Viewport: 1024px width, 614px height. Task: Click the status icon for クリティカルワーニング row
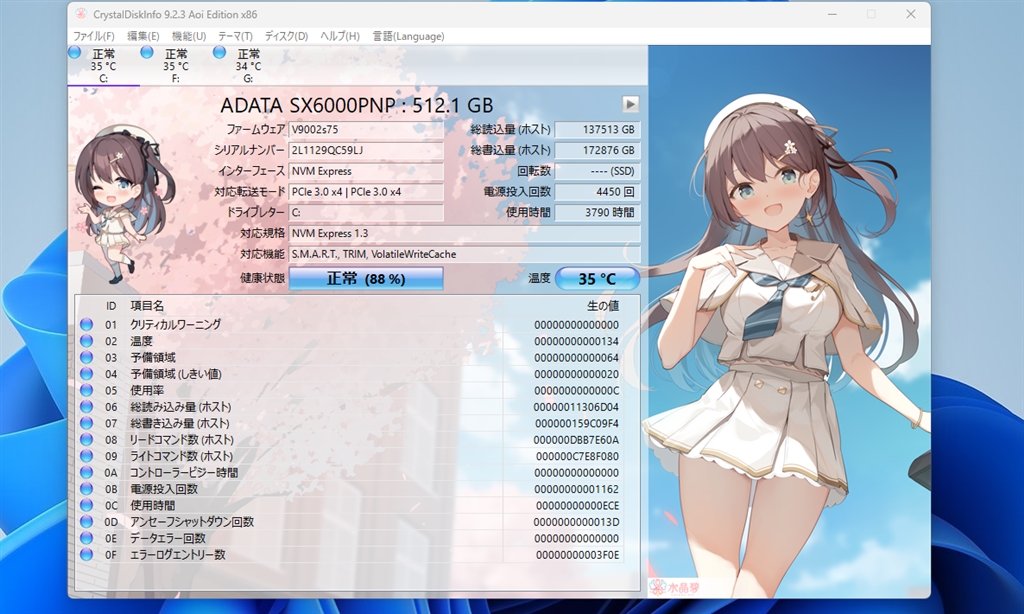(x=86, y=324)
